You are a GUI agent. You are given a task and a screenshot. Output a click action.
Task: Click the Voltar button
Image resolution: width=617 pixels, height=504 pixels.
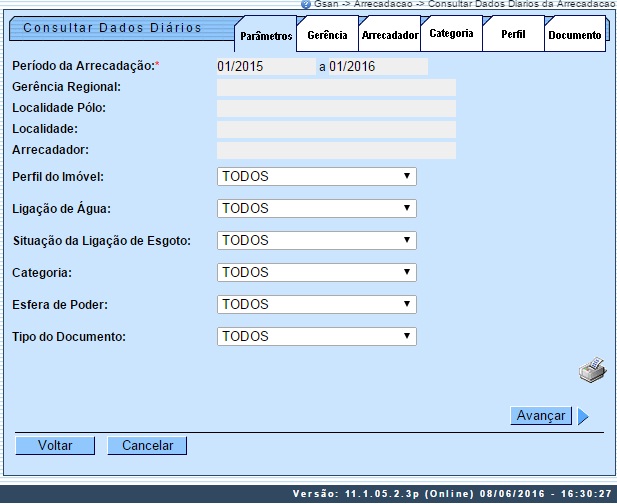[x=55, y=446]
